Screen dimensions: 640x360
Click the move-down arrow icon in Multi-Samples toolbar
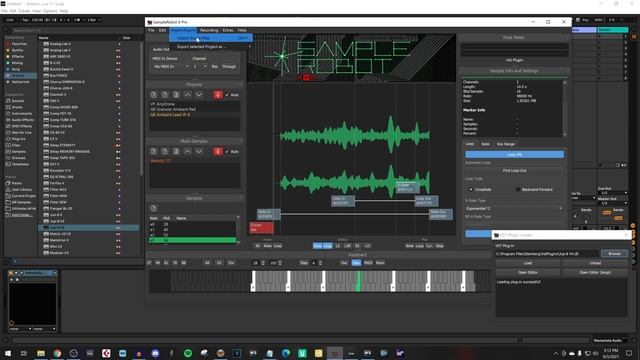click(199, 151)
